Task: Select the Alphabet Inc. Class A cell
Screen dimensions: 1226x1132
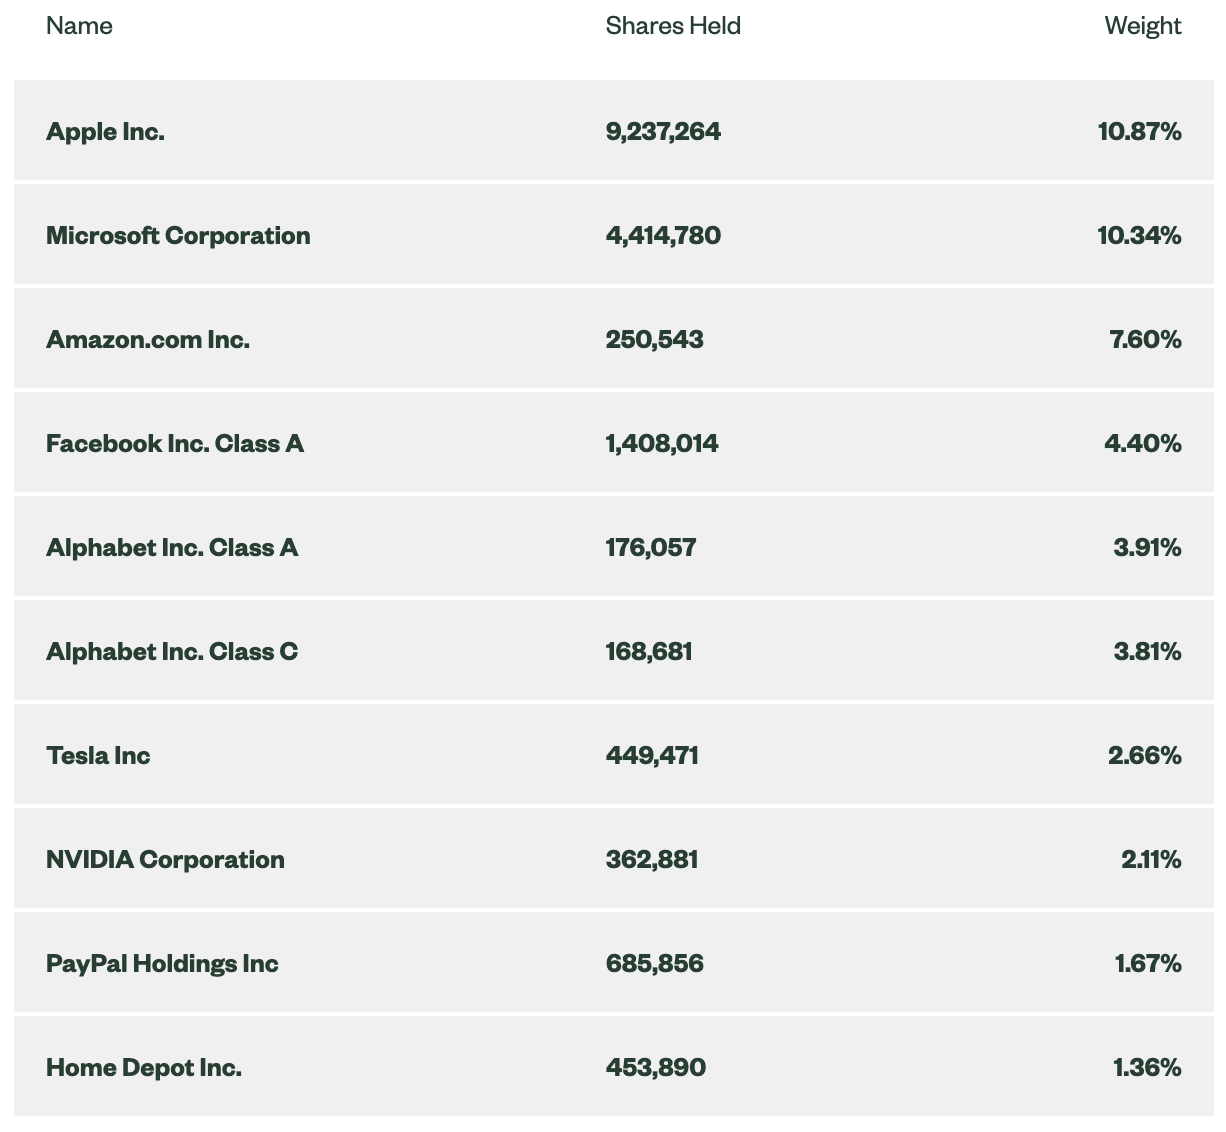Action: point(172,547)
